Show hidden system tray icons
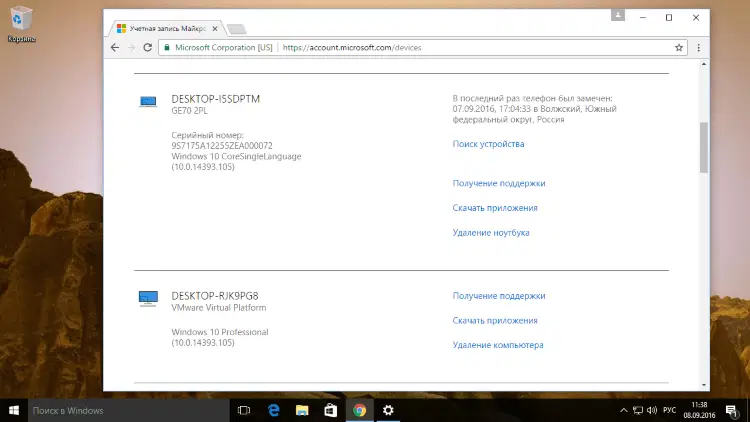Image resolution: width=750 pixels, height=422 pixels. 624,411
